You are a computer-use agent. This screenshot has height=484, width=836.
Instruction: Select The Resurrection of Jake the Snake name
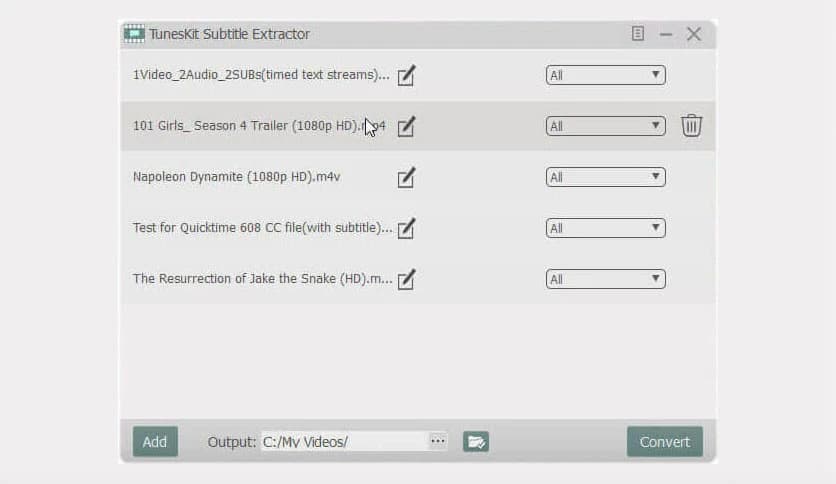coord(262,279)
